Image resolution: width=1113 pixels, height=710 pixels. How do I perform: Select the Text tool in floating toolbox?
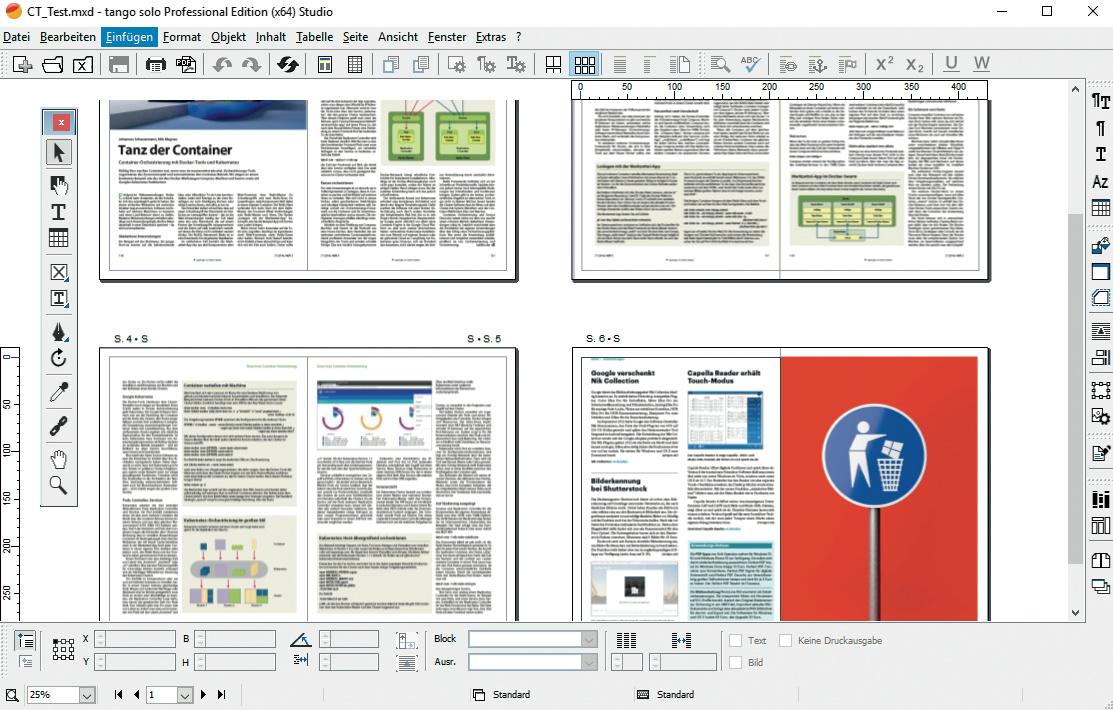pyautogui.click(x=59, y=212)
